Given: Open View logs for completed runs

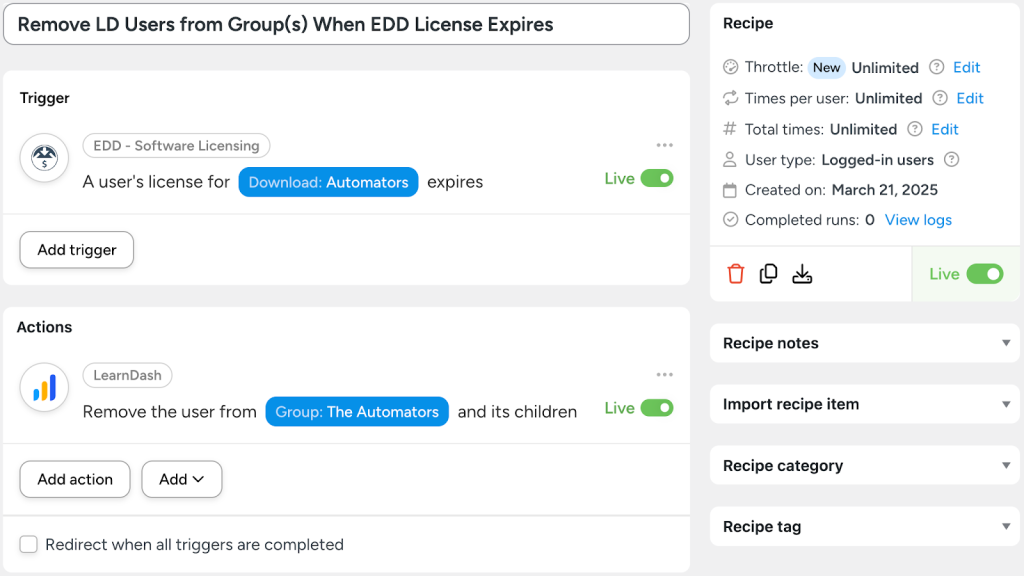Looking at the screenshot, I should click(x=918, y=219).
